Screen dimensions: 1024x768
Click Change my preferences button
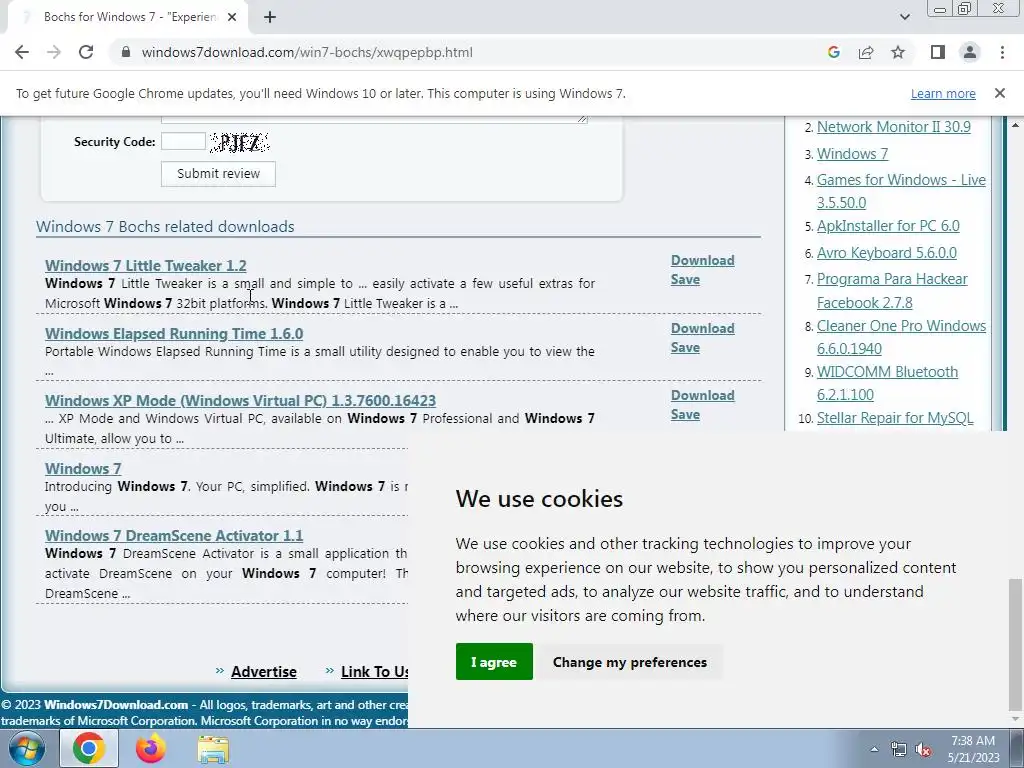pyautogui.click(x=630, y=662)
